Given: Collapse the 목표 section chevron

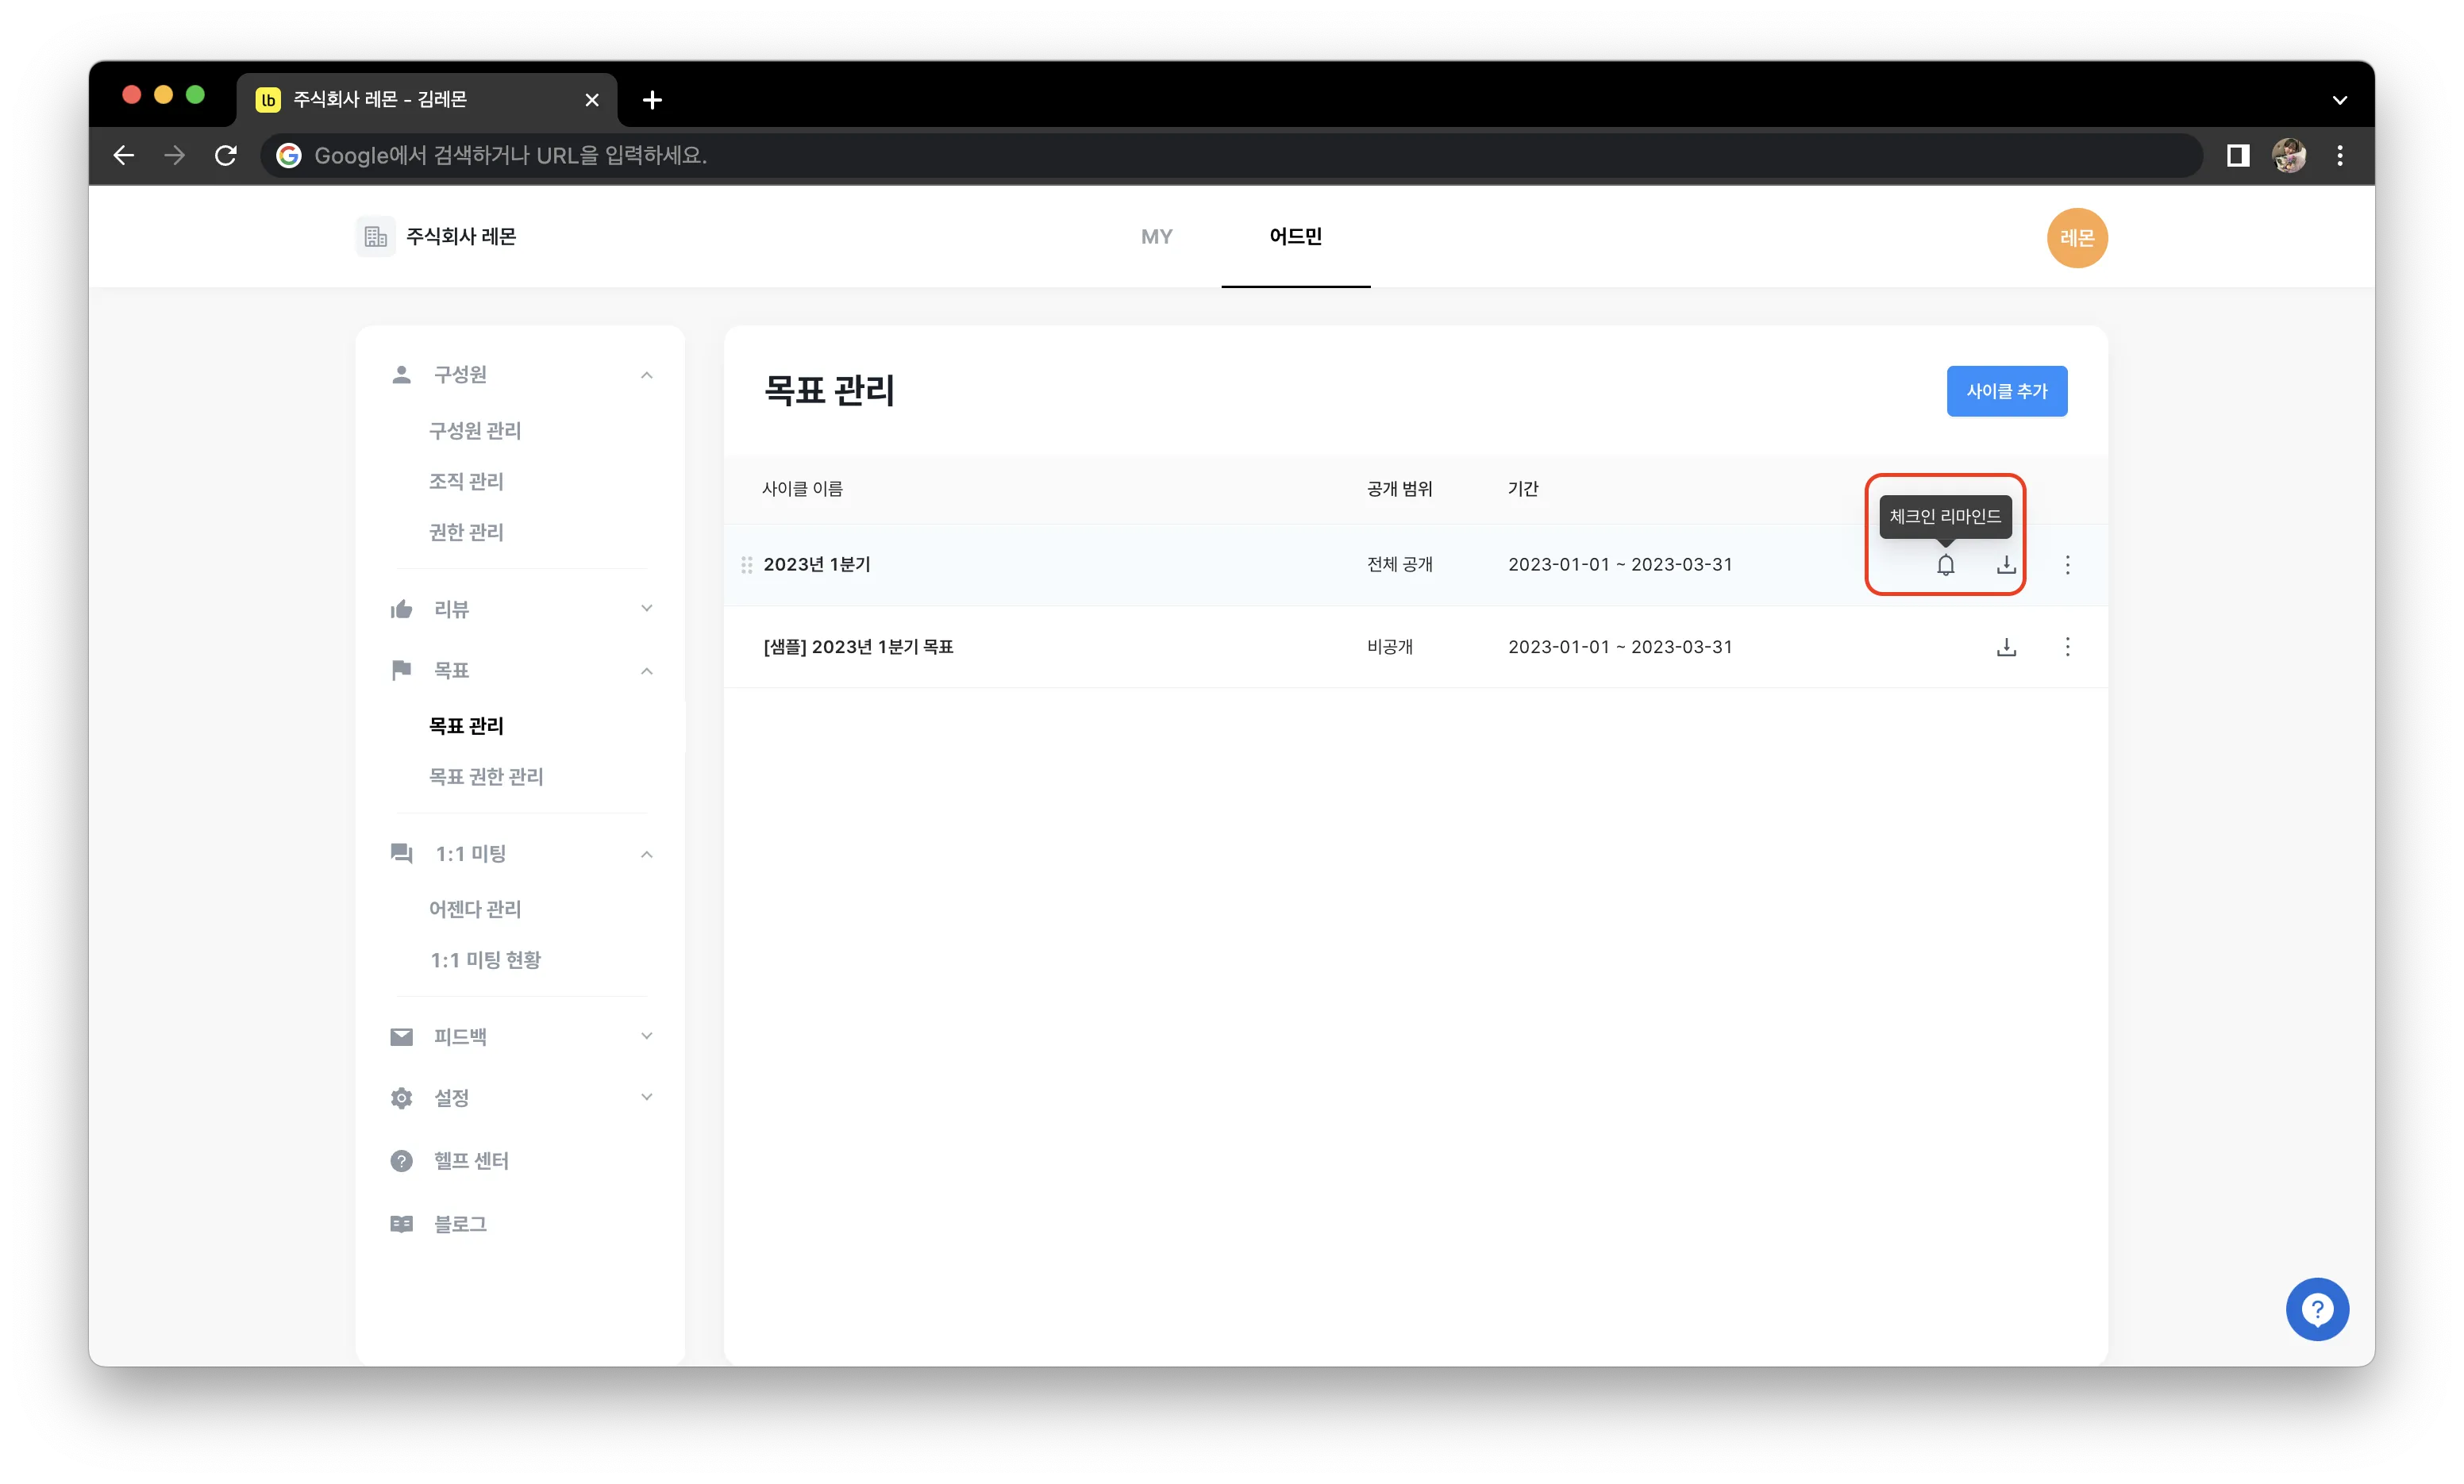Looking at the screenshot, I should pyautogui.click(x=646, y=671).
